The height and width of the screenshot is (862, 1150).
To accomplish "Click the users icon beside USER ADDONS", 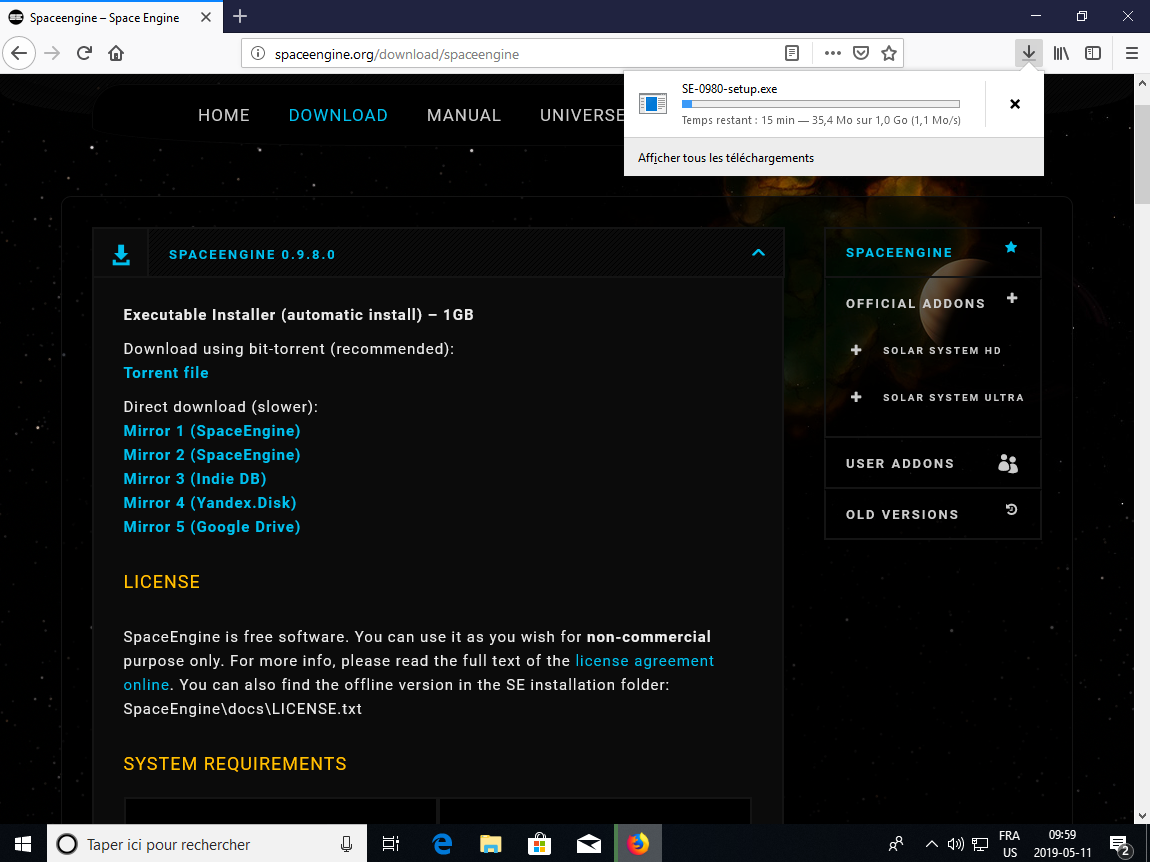I will (x=1008, y=464).
